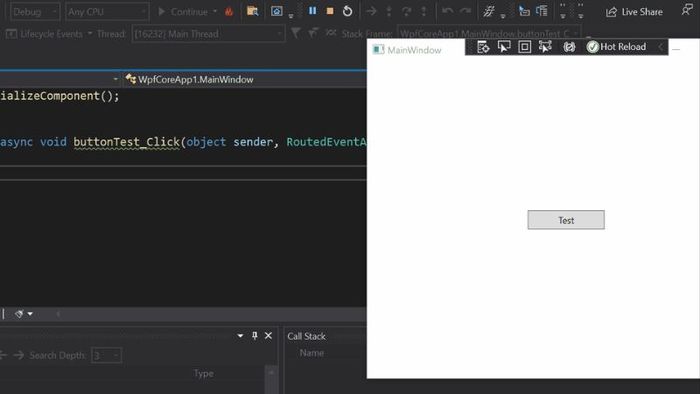Image resolution: width=700 pixels, height=394 pixels.
Task: Open the Any CPU platform dropdown
Action: point(107,12)
